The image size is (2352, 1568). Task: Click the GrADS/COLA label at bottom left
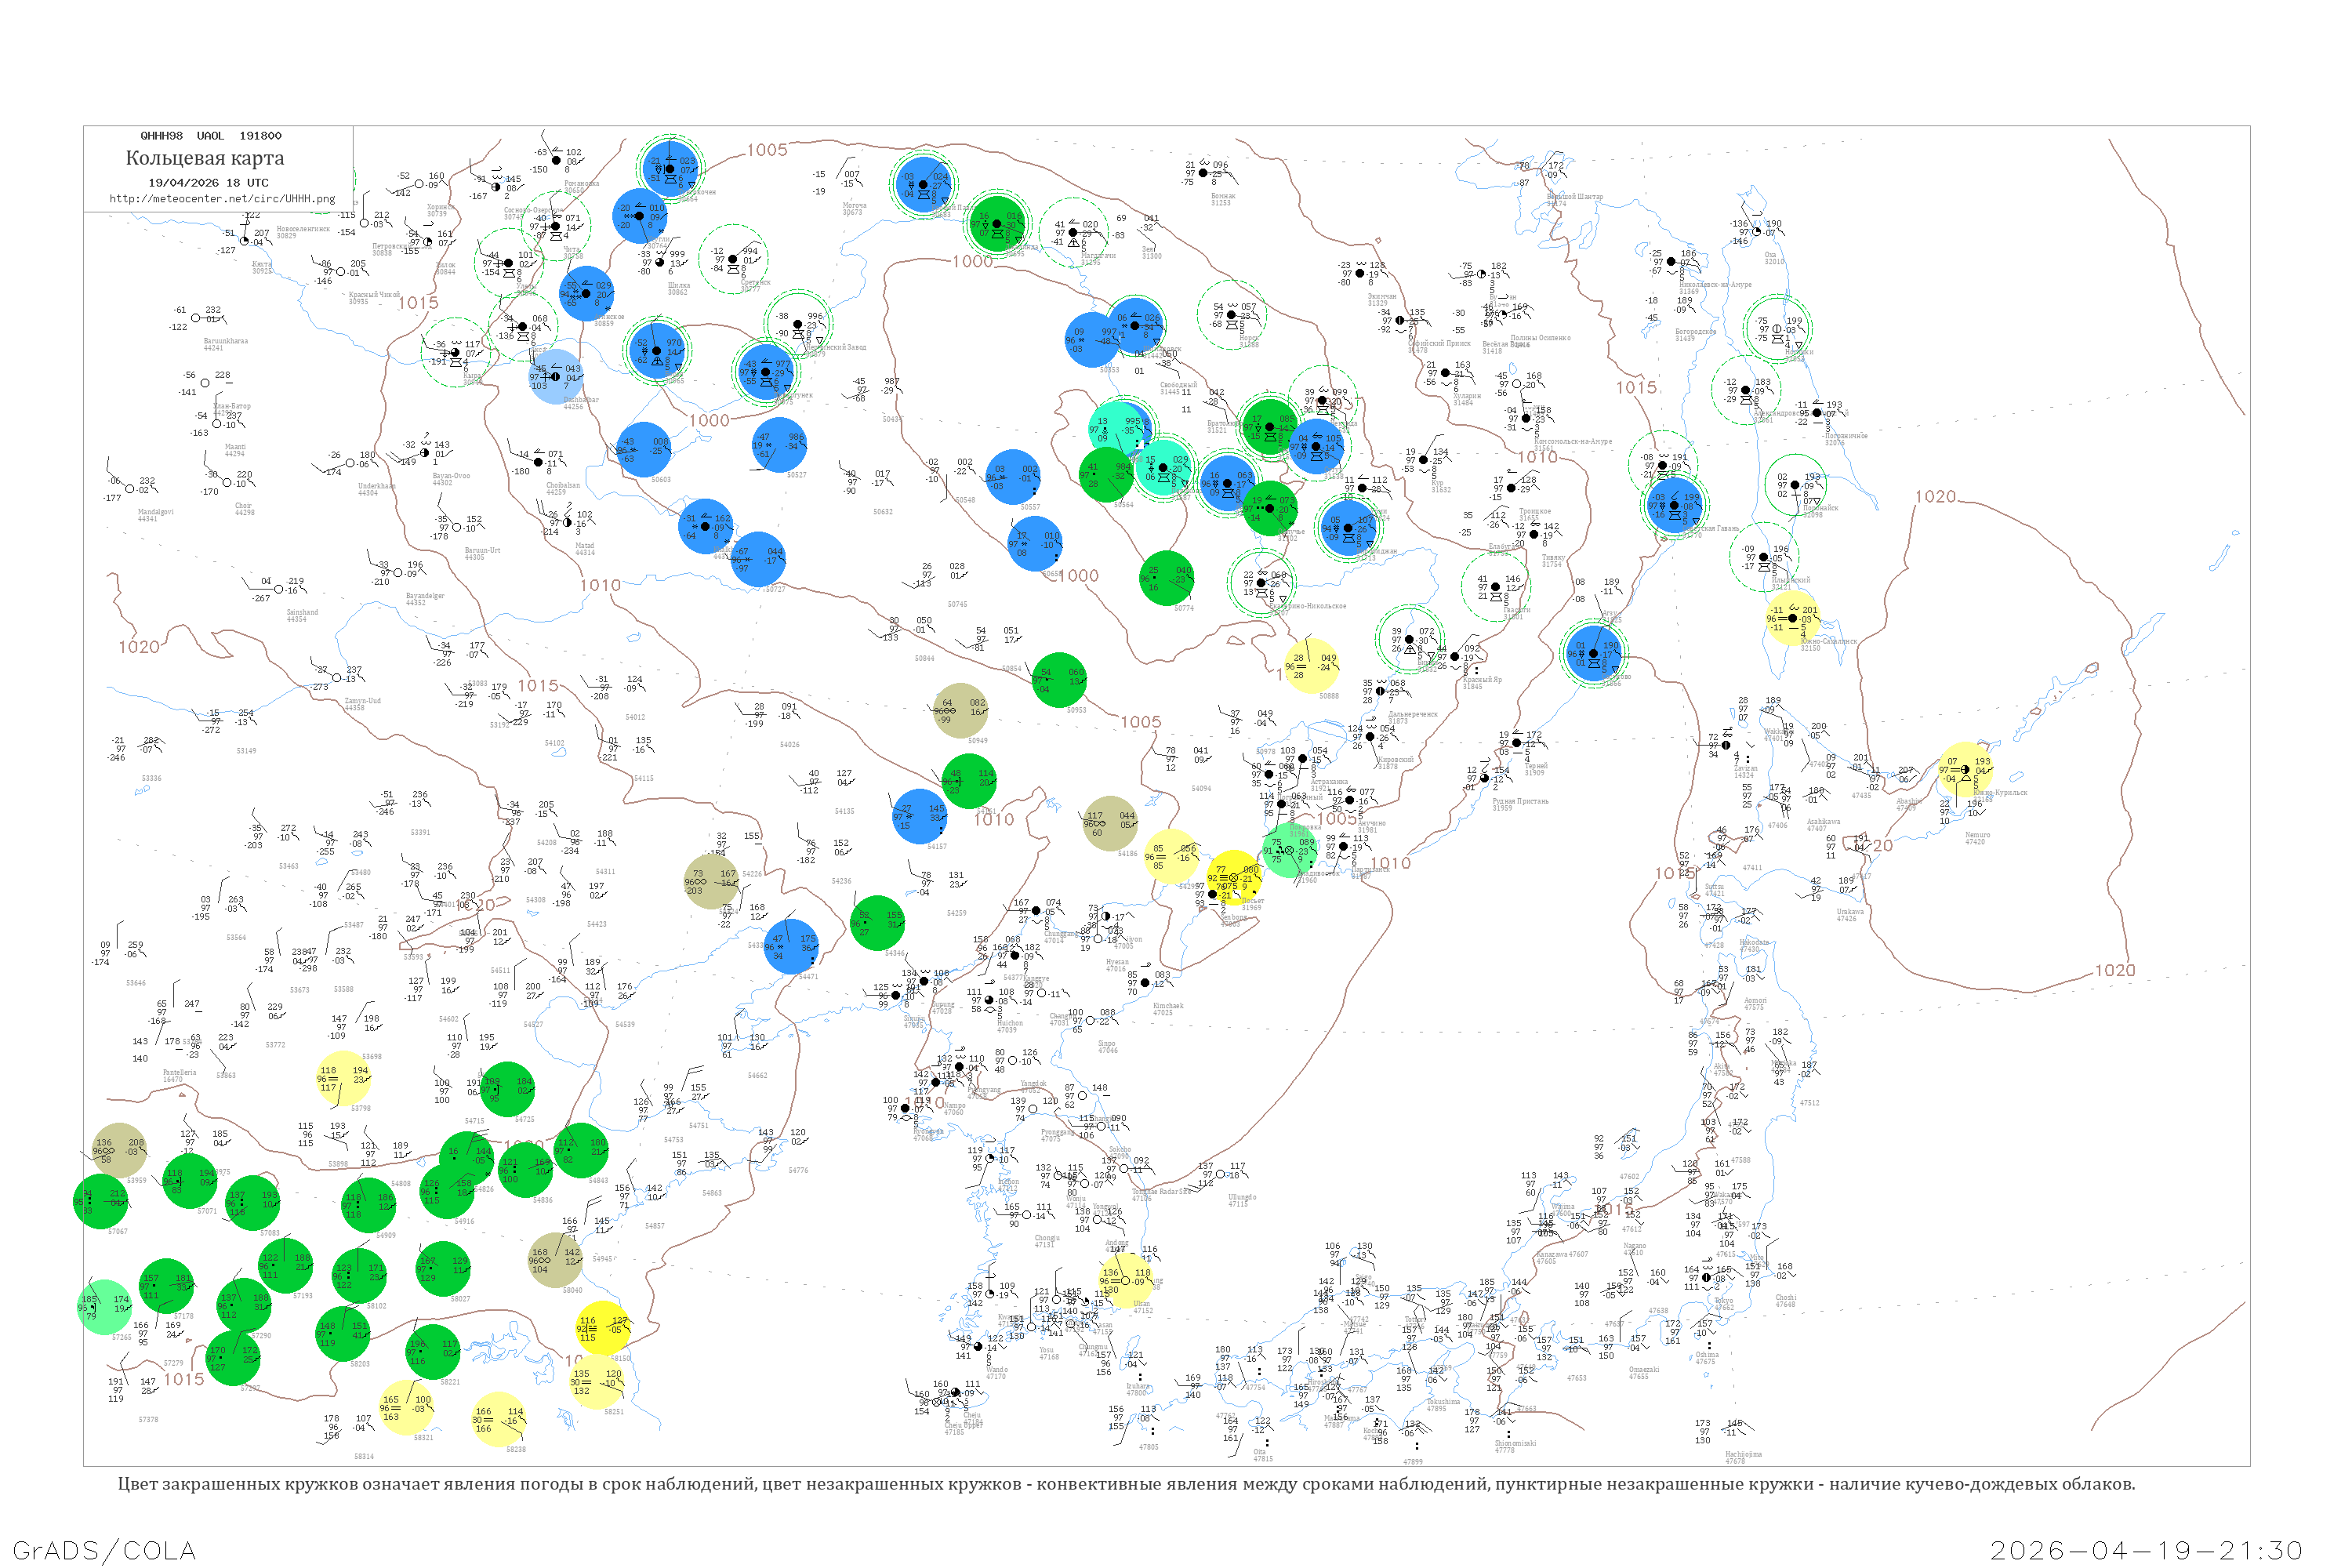pos(104,1550)
